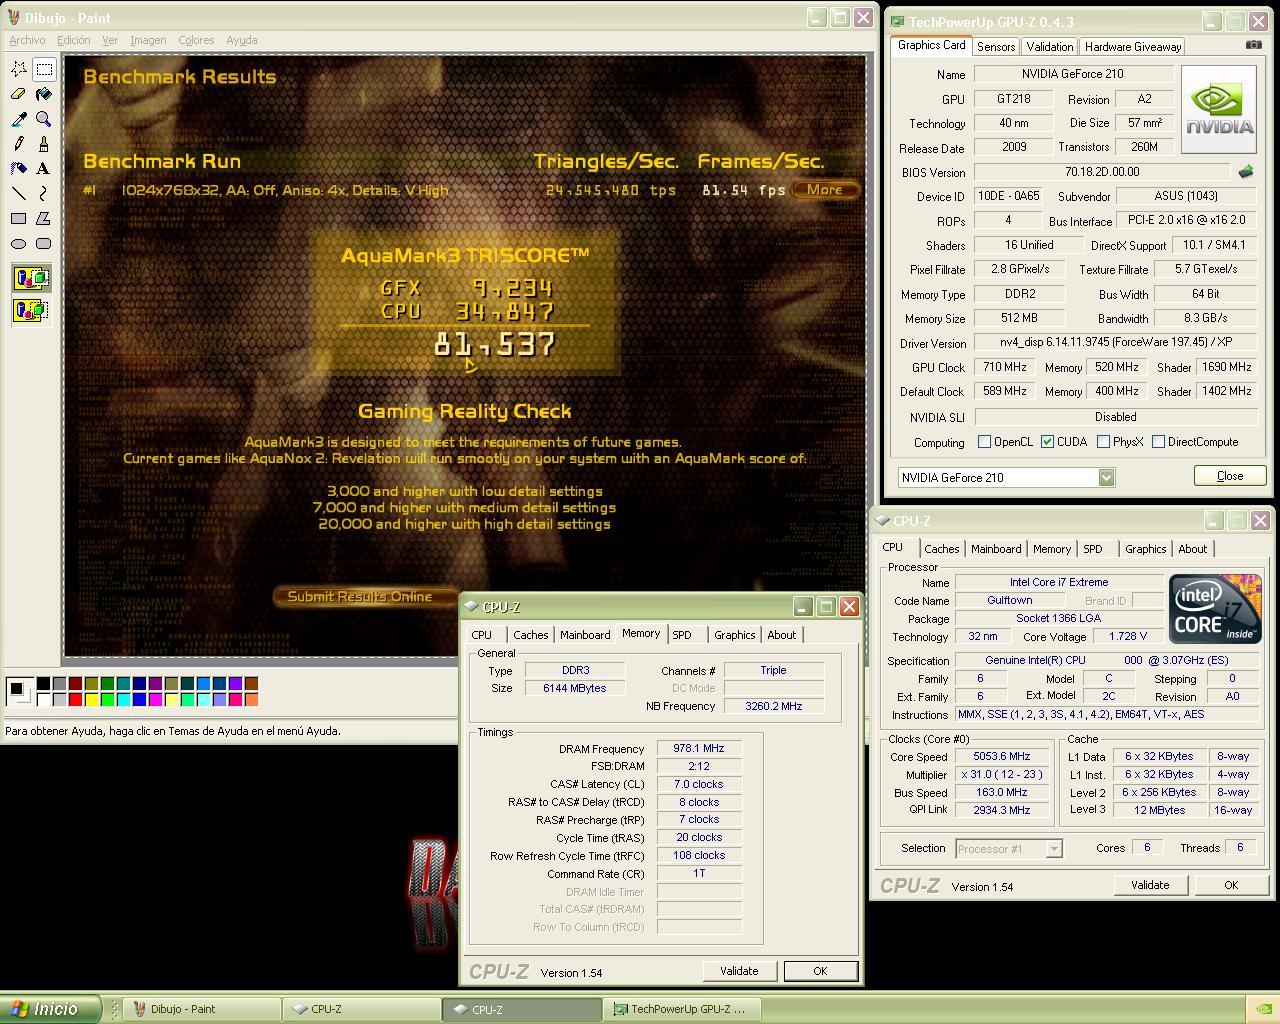This screenshot has height=1024, width=1280.
Task: Choose the opaque selection mode option
Action: click(32, 278)
